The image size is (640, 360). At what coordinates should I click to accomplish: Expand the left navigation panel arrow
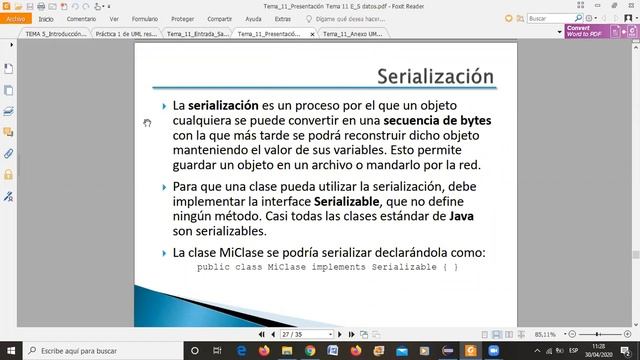(x=11, y=44)
